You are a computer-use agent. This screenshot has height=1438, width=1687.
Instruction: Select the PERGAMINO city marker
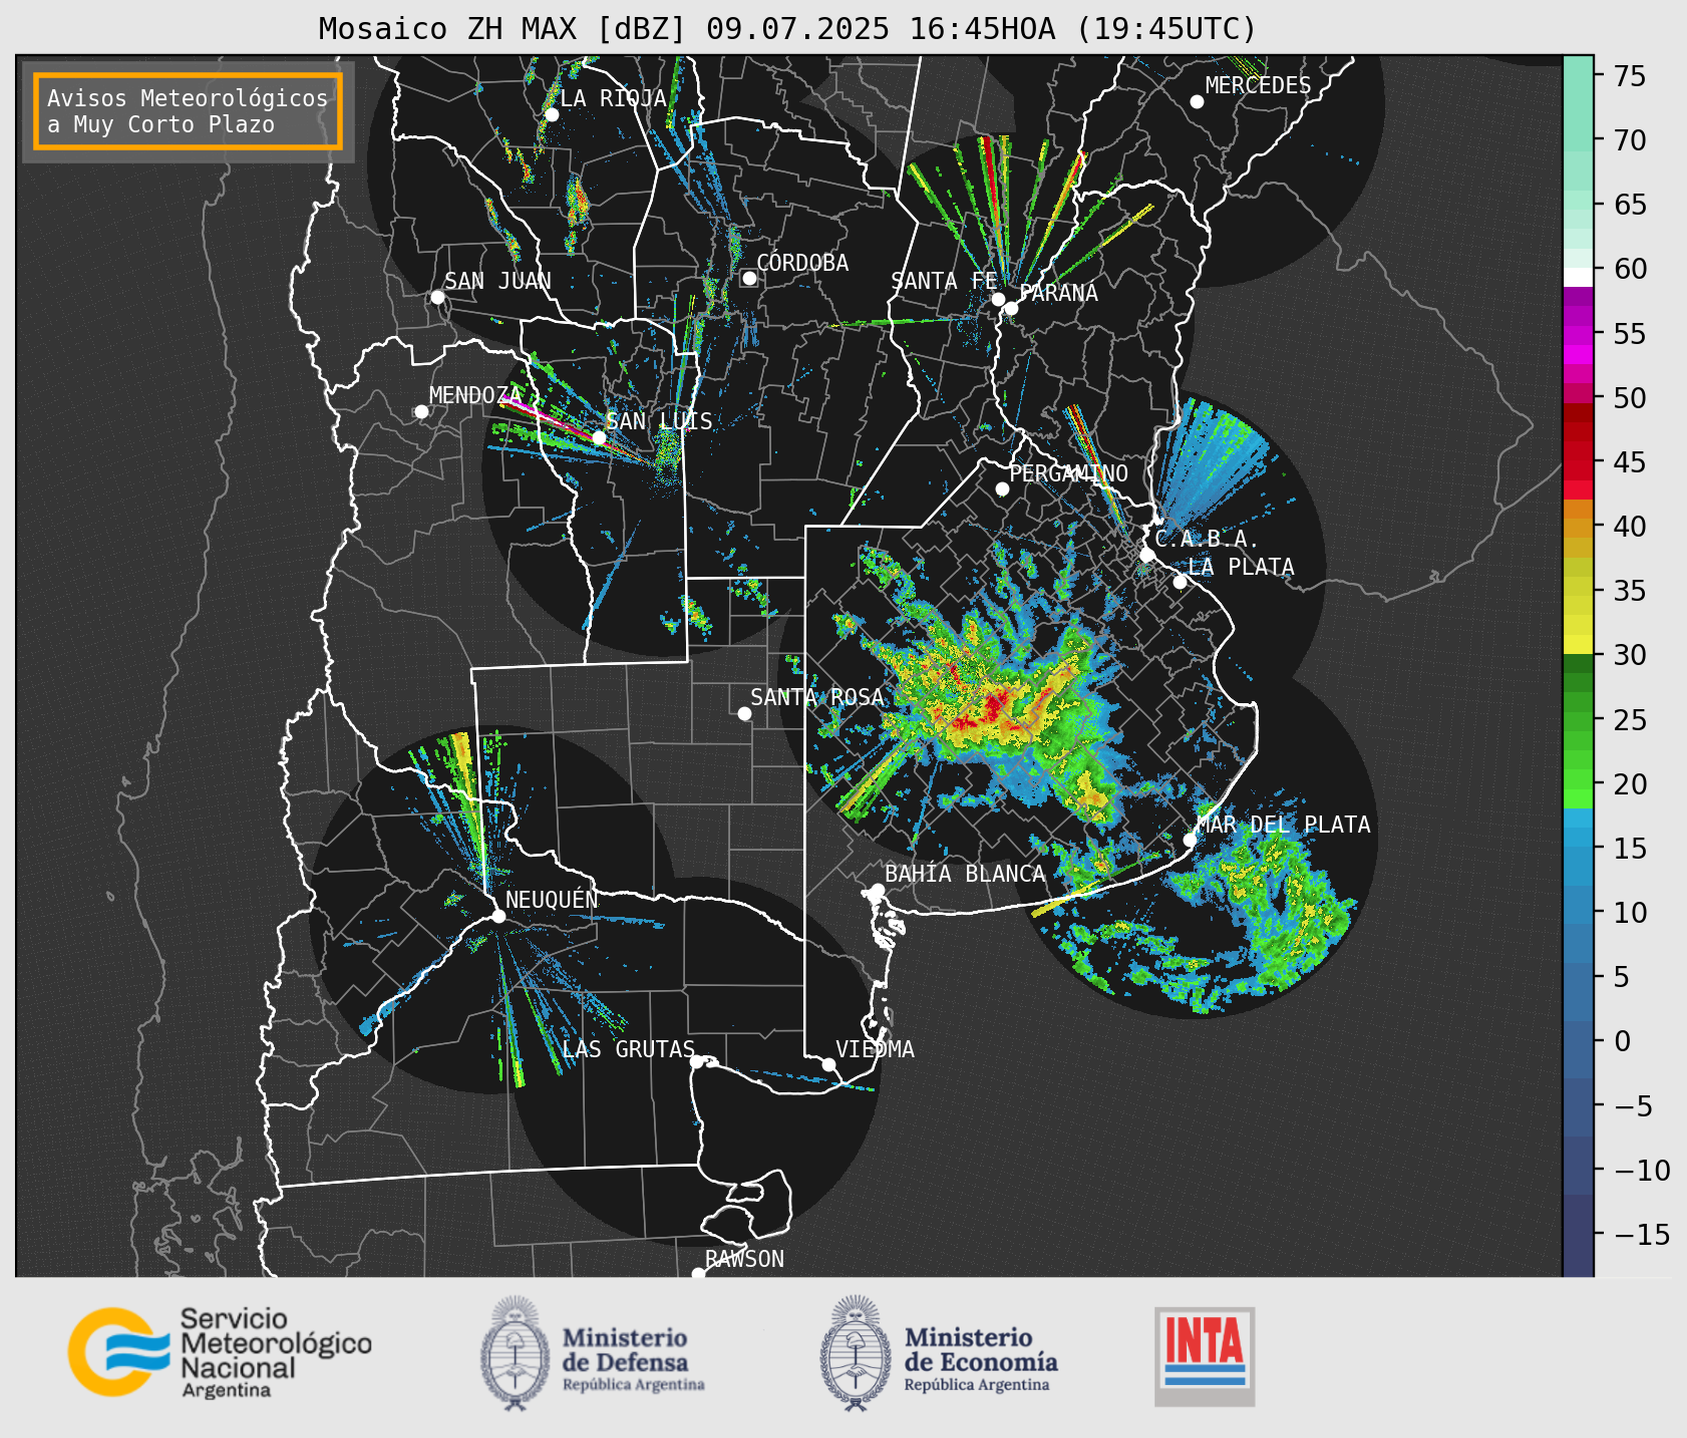[x=1002, y=489]
